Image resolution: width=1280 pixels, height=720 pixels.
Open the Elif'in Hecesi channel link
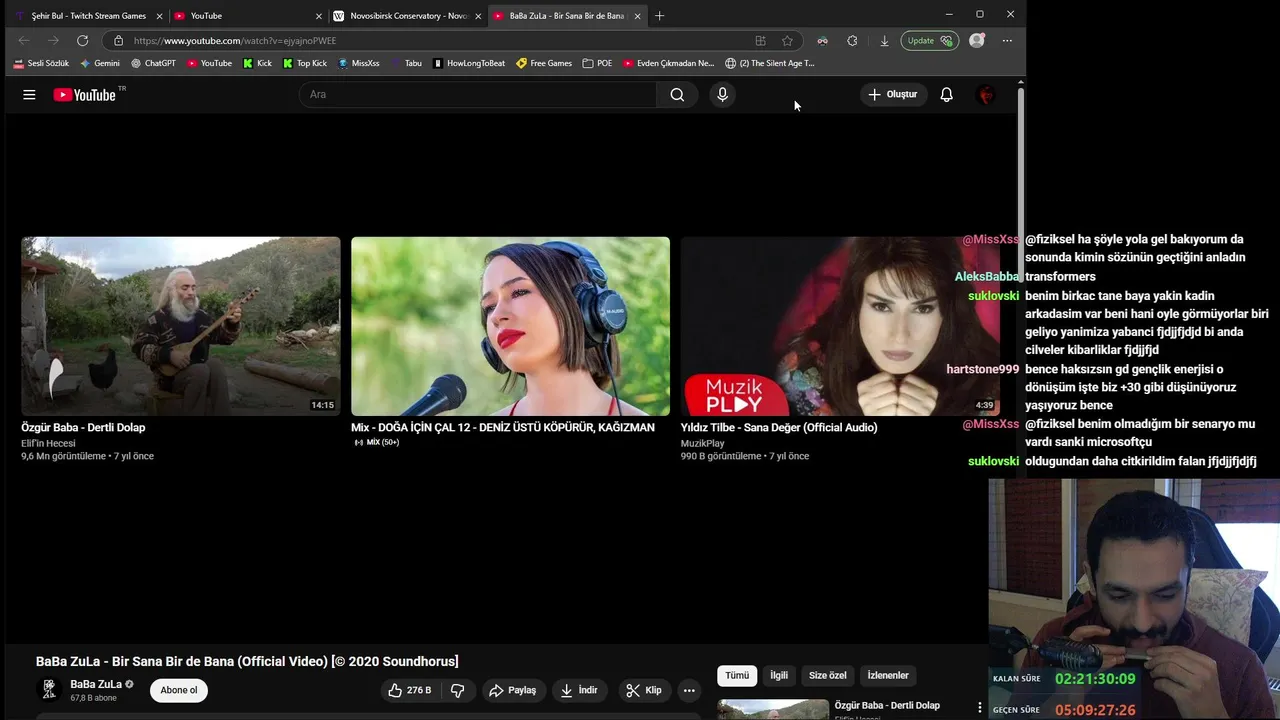(x=48, y=443)
